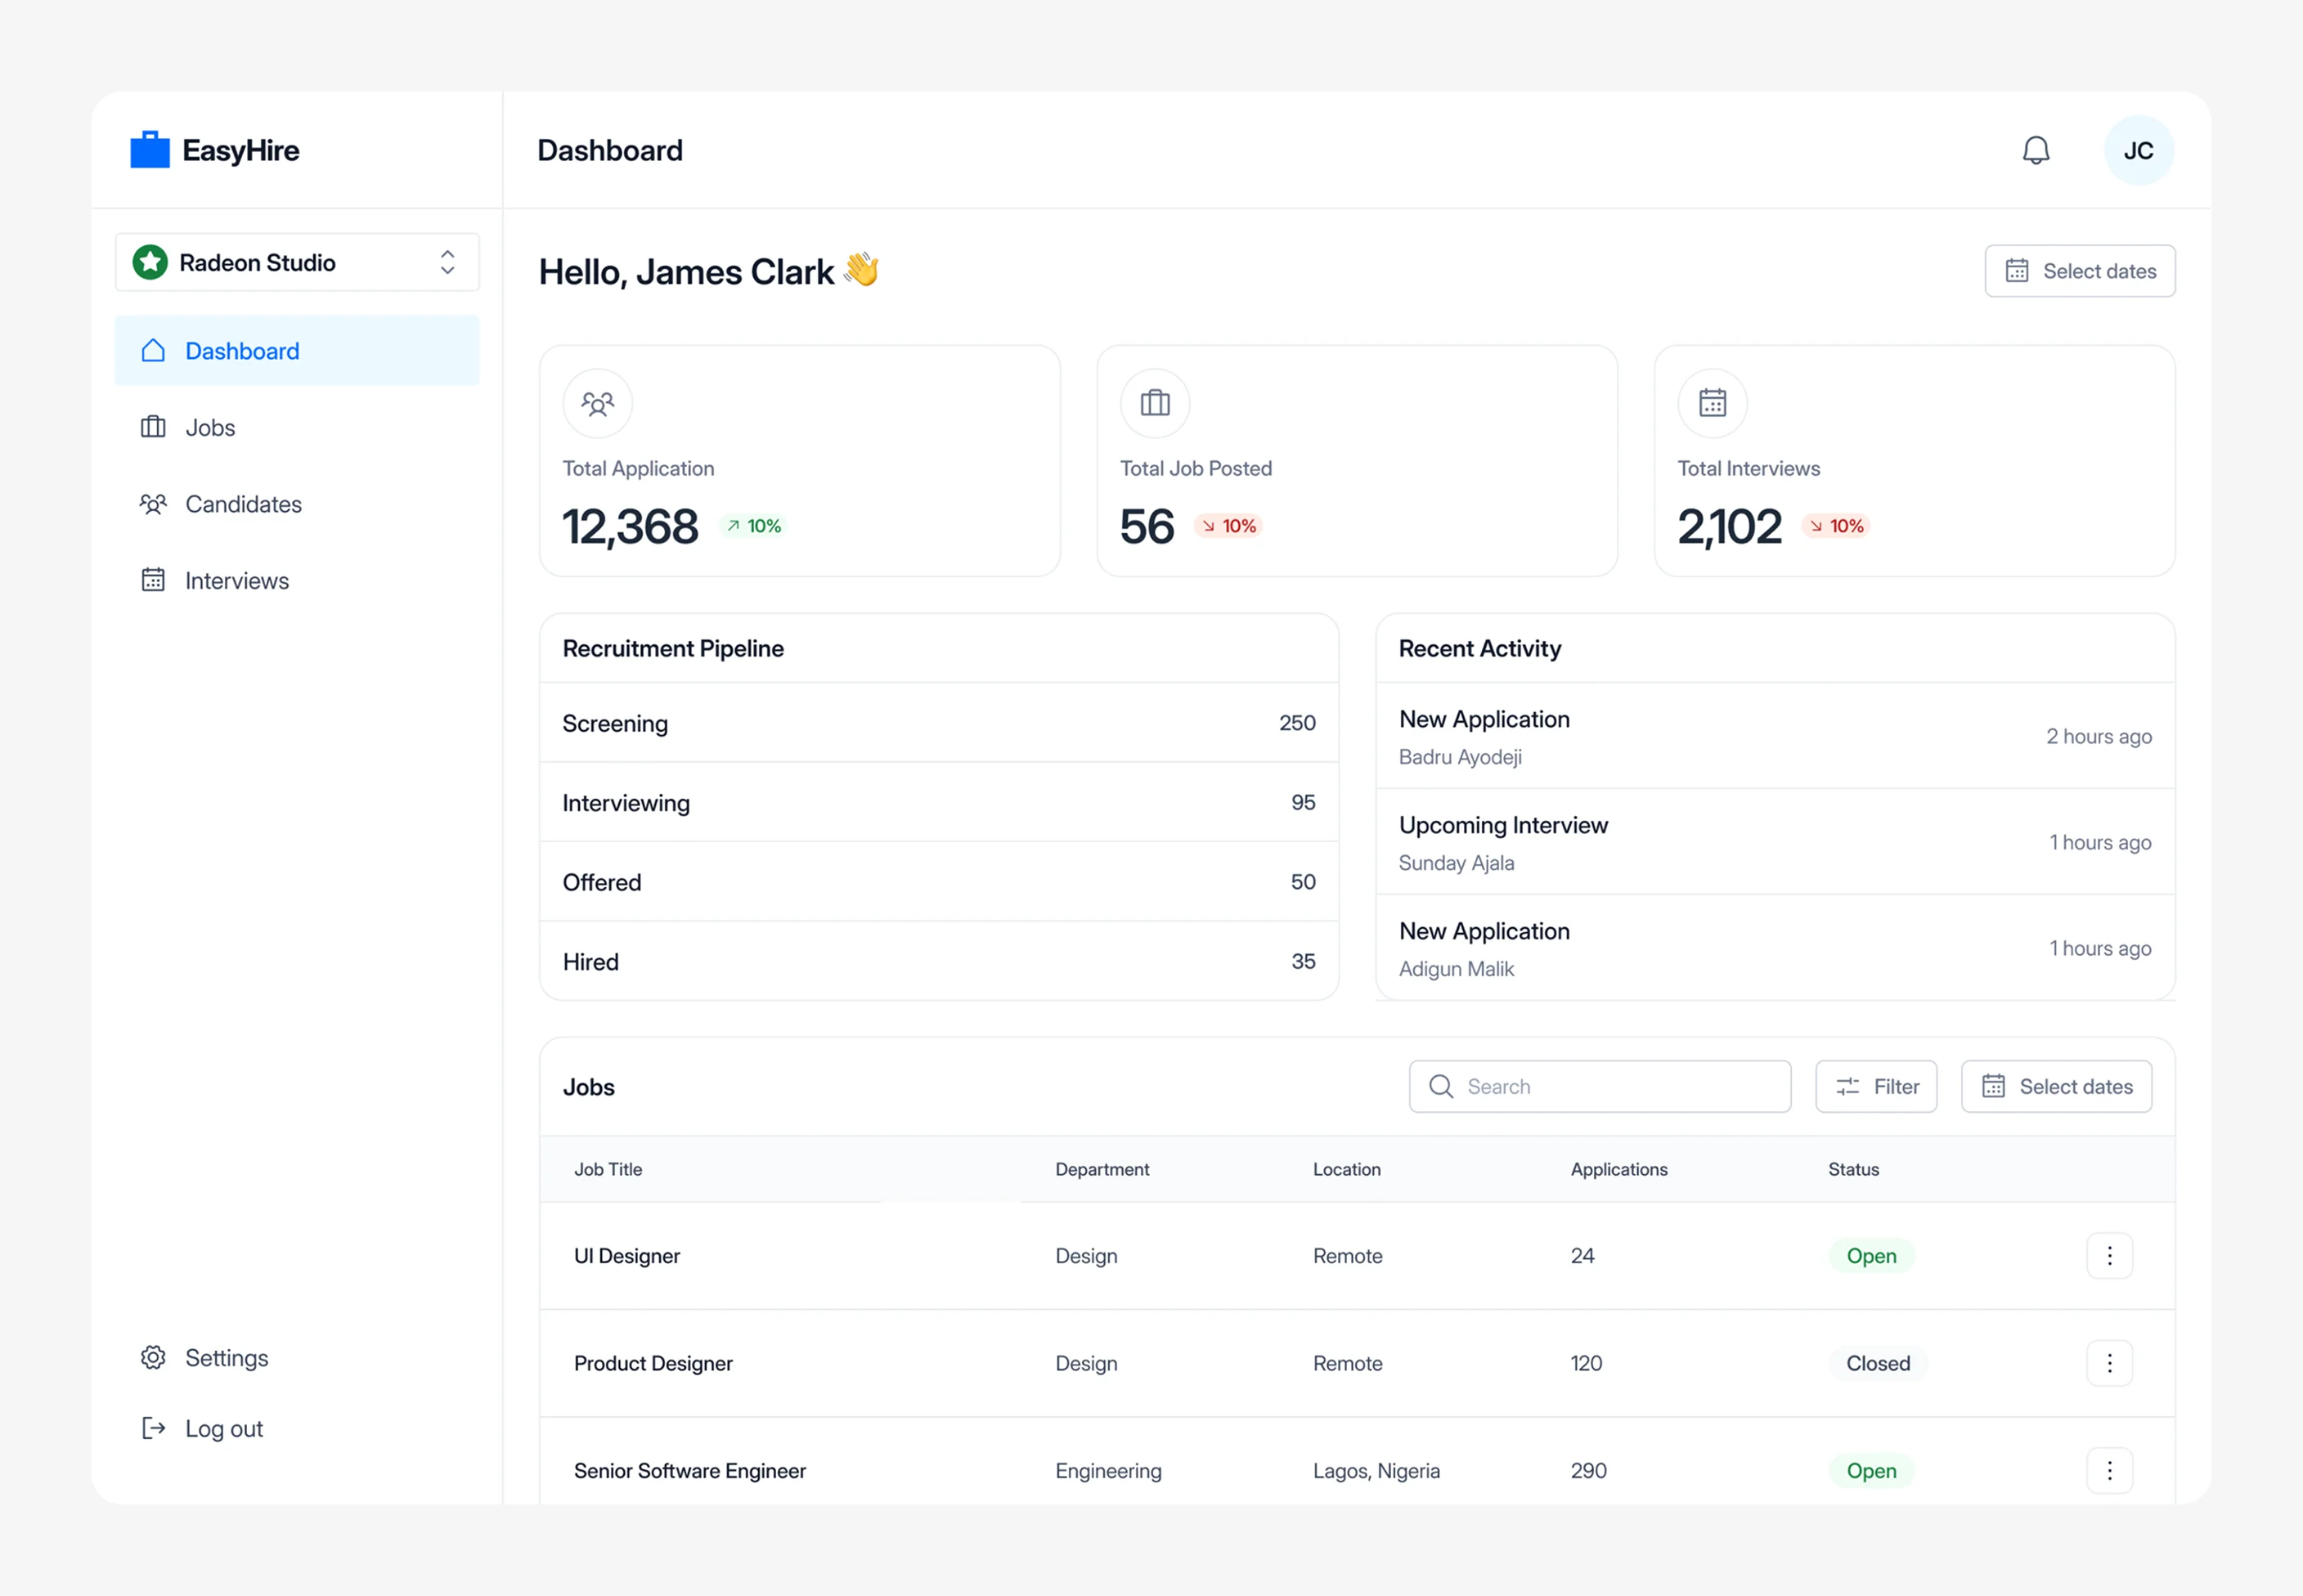Image resolution: width=2303 pixels, height=1596 pixels.
Task: Open Settings in the sidebar
Action: coord(297,1357)
